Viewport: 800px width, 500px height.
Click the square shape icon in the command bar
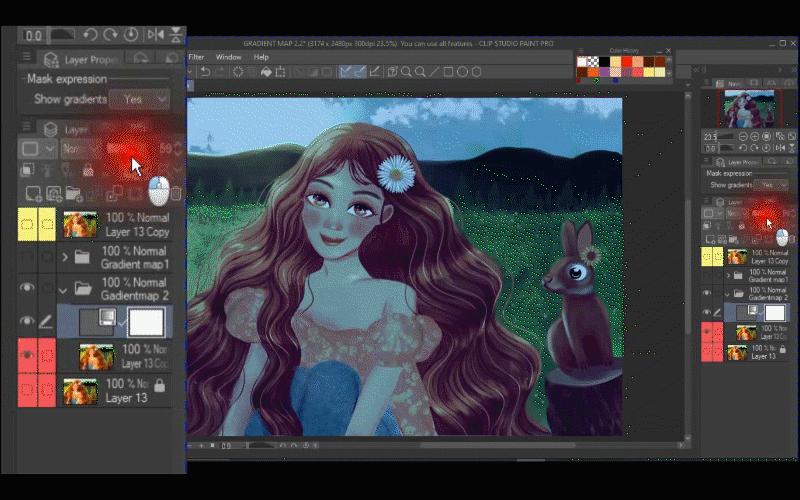pyautogui.click(x=449, y=72)
